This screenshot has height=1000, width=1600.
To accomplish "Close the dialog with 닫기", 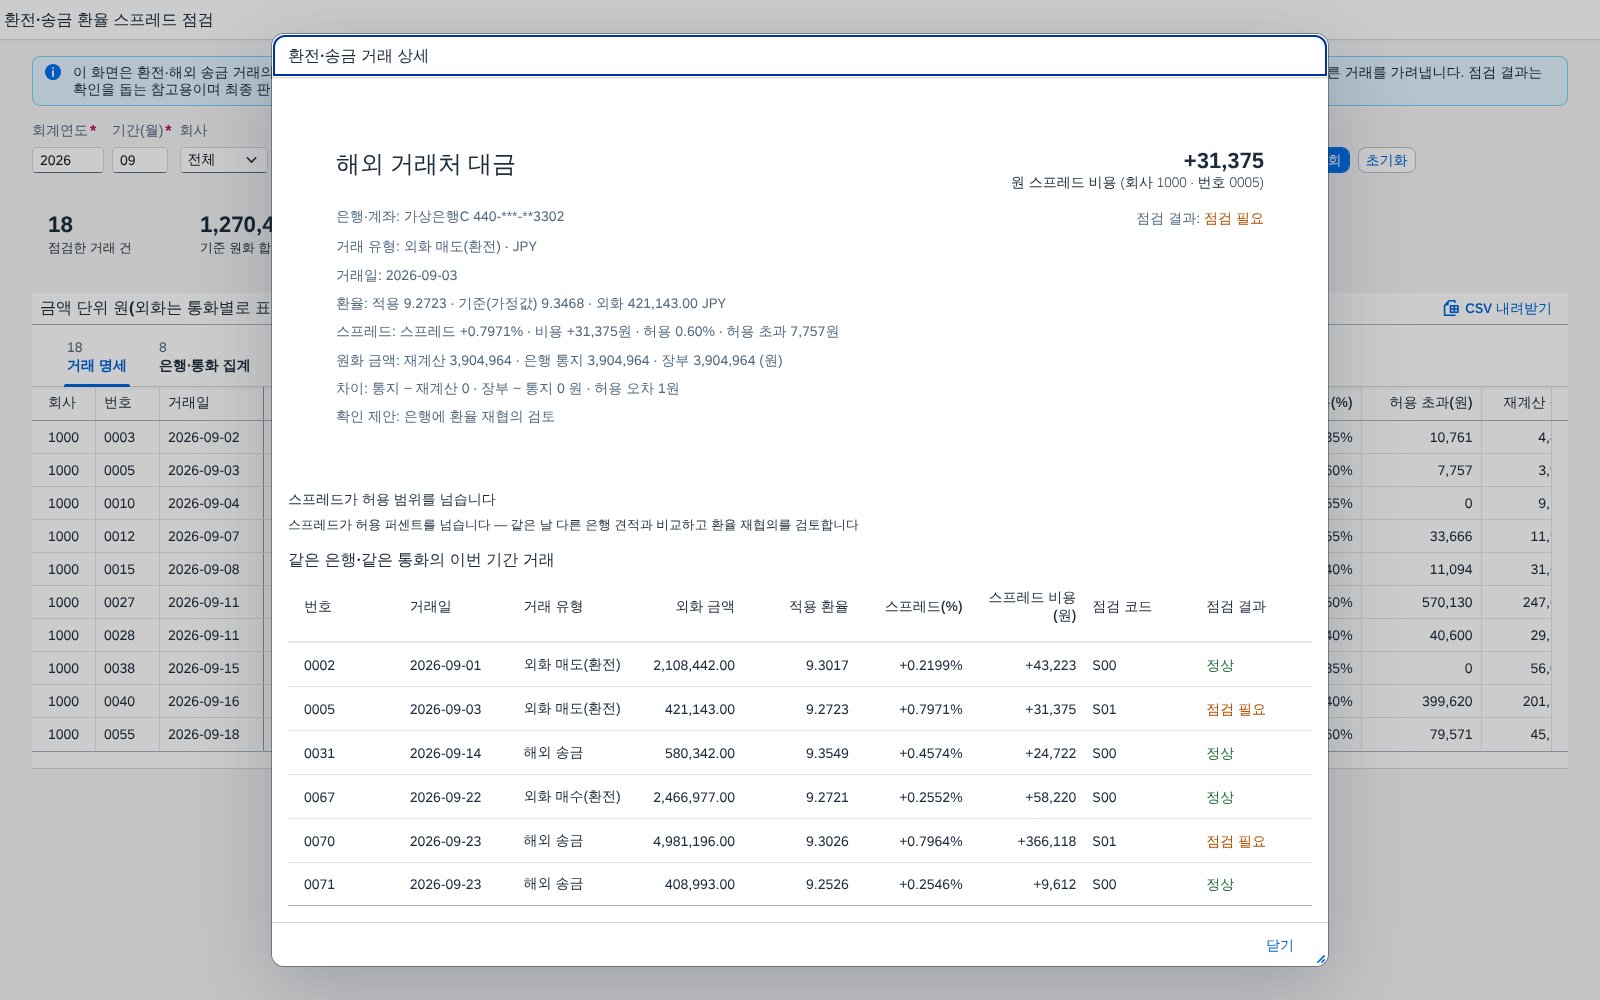I will (x=1280, y=945).
